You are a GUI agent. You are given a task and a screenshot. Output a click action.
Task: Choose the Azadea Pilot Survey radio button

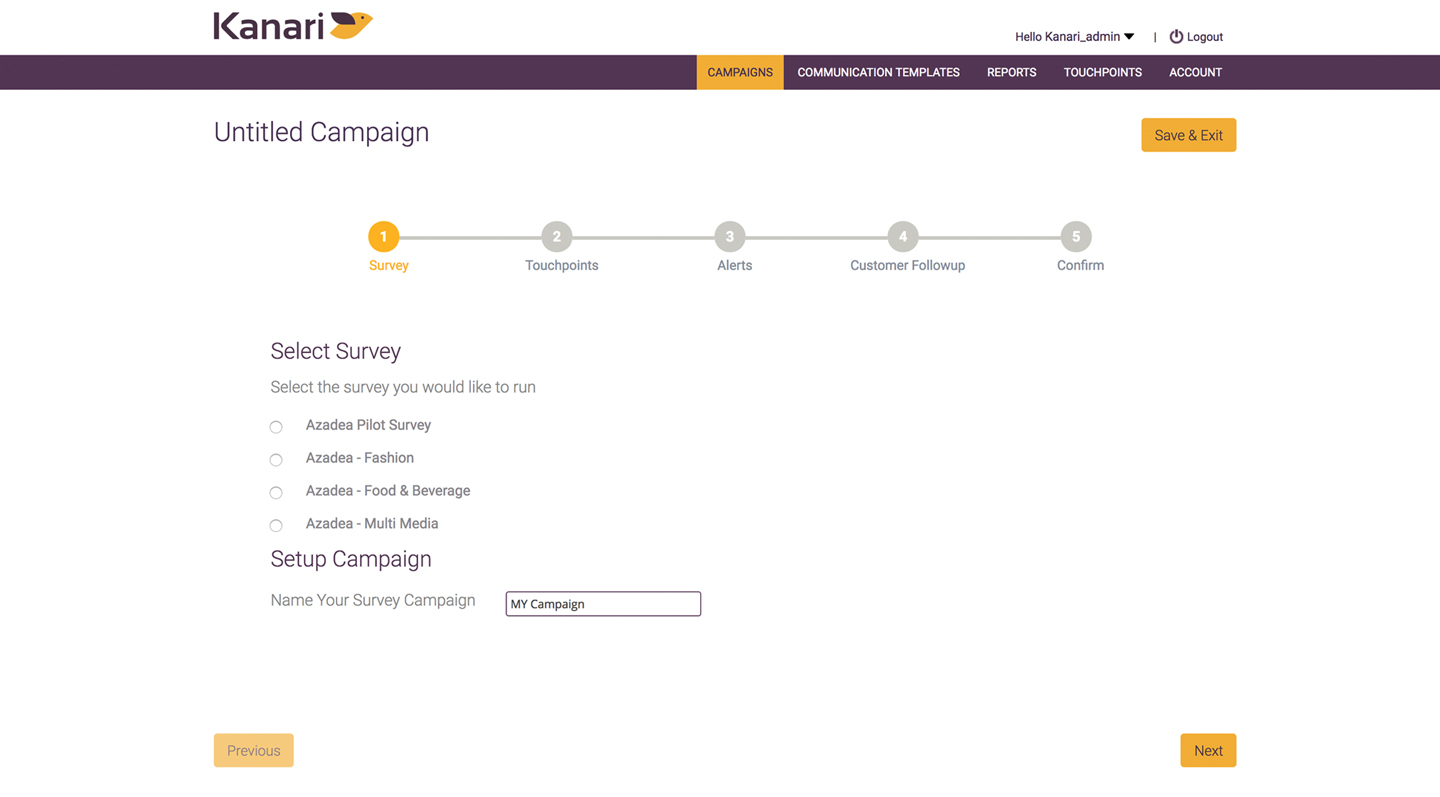(276, 427)
